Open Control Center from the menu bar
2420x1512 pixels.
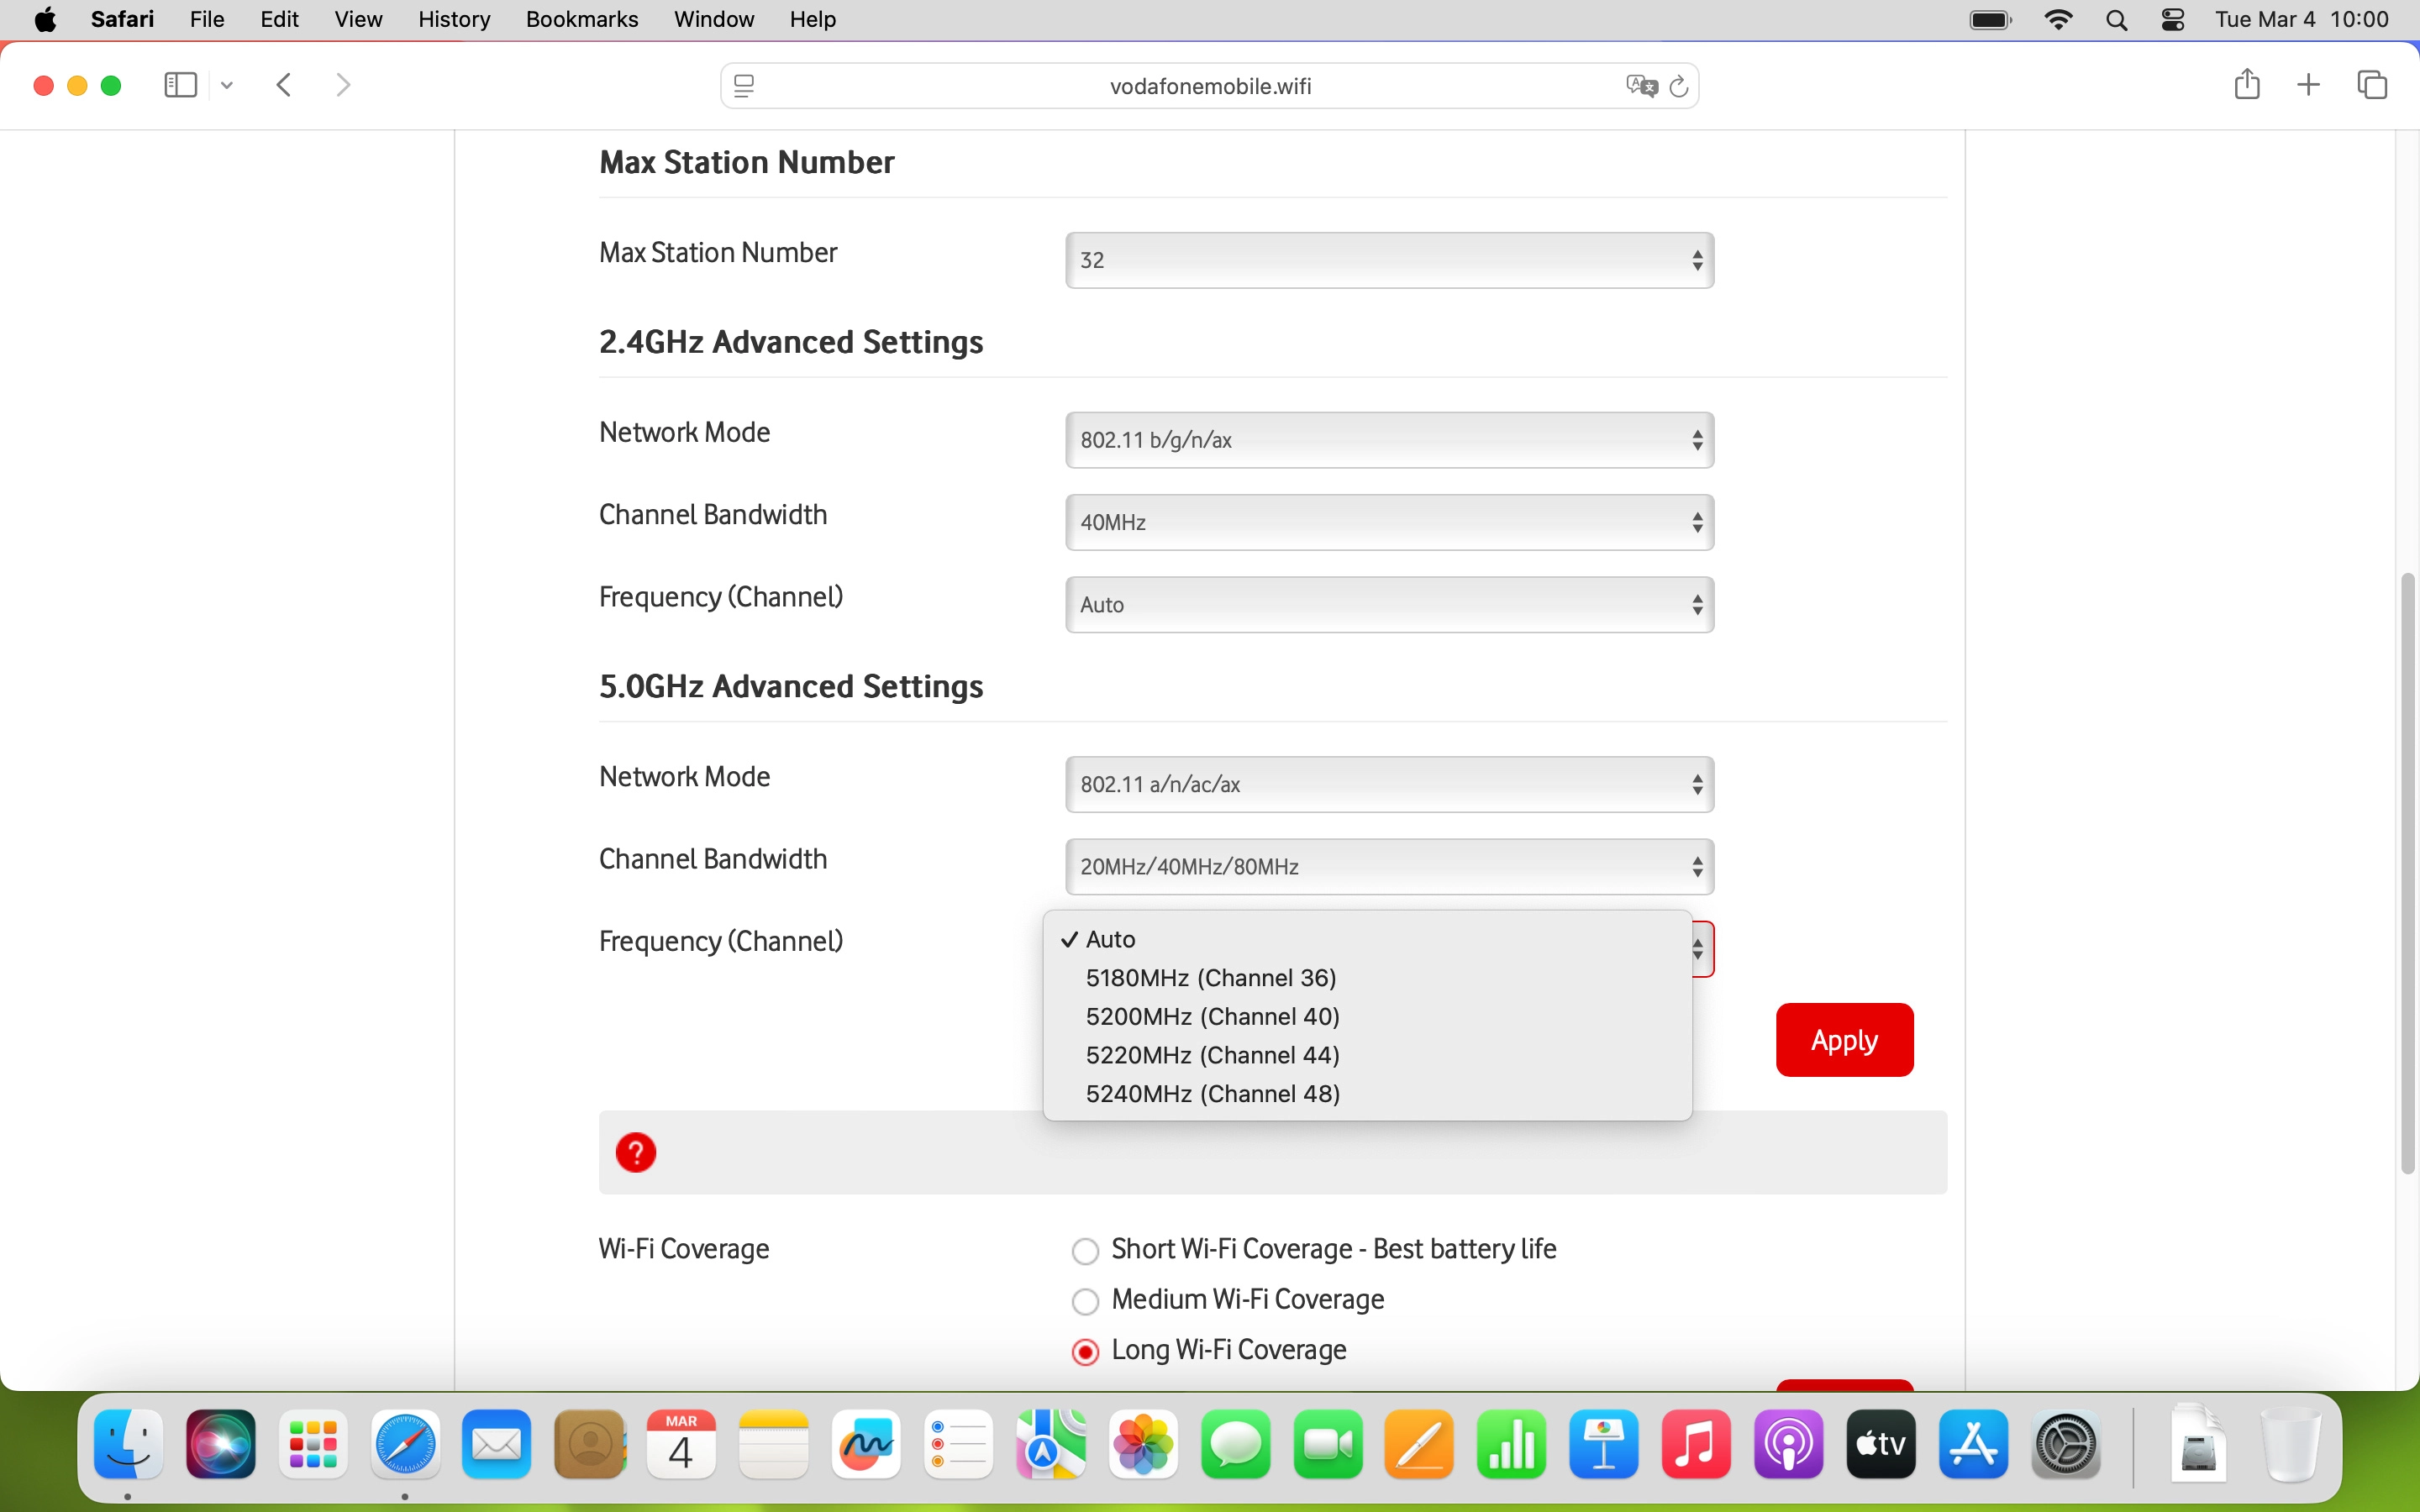[x=2172, y=20]
